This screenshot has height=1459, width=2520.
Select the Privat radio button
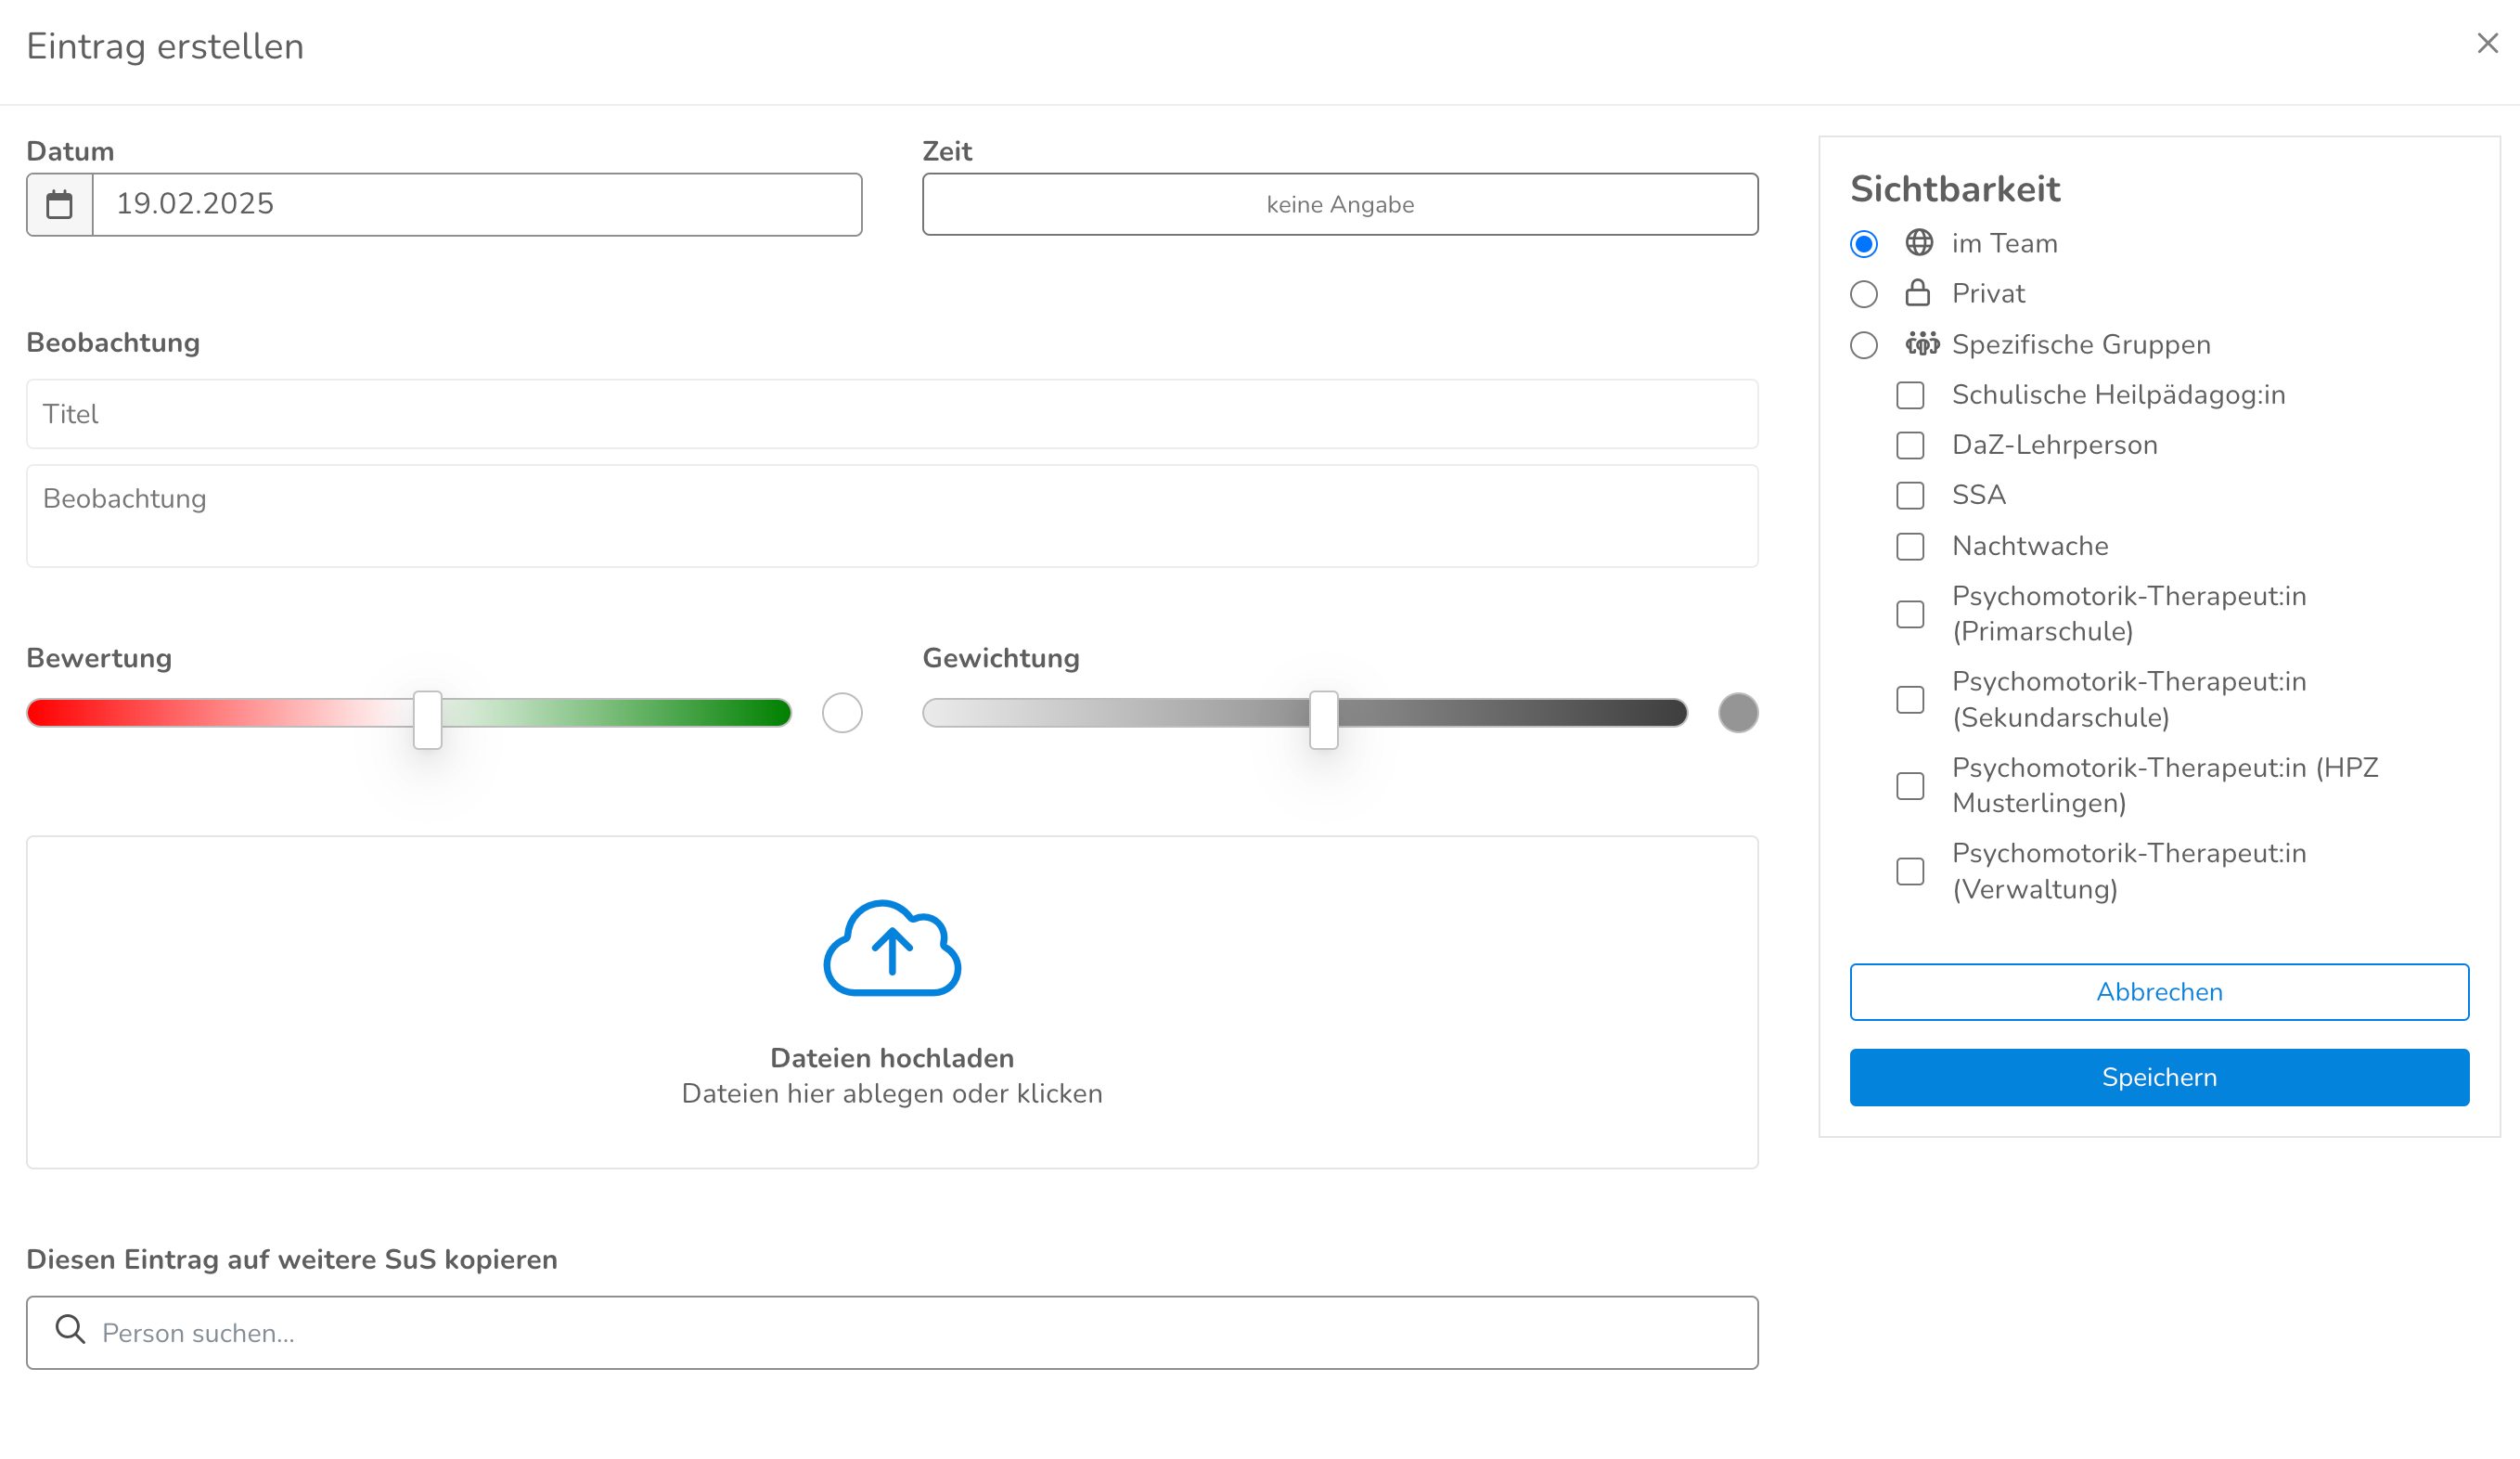pyautogui.click(x=1864, y=294)
